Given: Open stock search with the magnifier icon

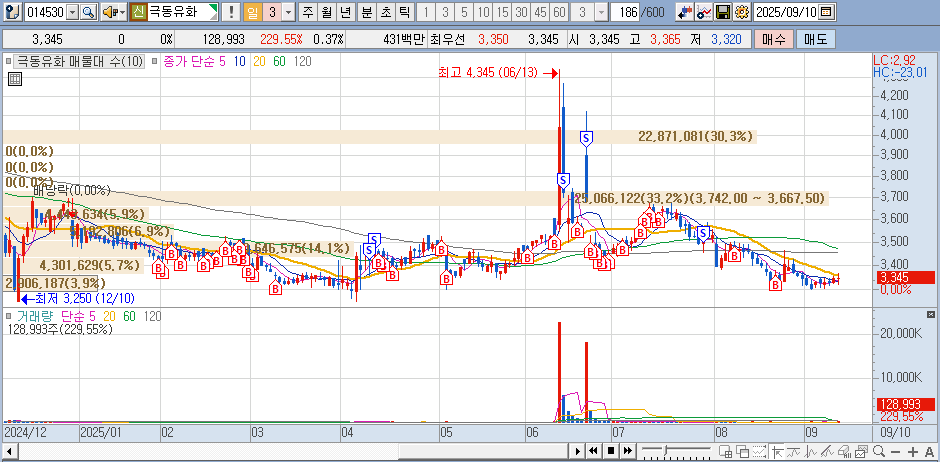Looking at the screenshot, I should click(88, 11).
